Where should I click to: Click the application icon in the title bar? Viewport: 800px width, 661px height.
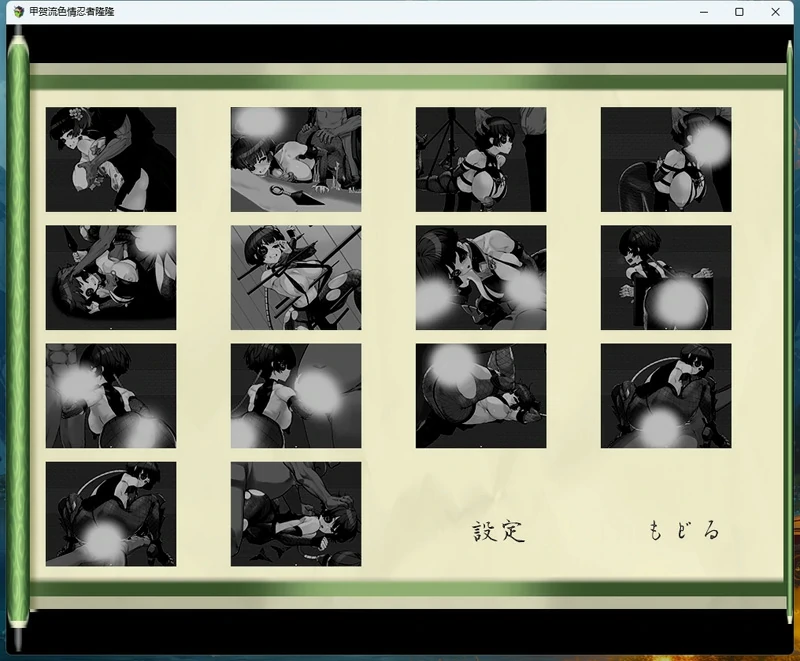click(x=17, y=12)
